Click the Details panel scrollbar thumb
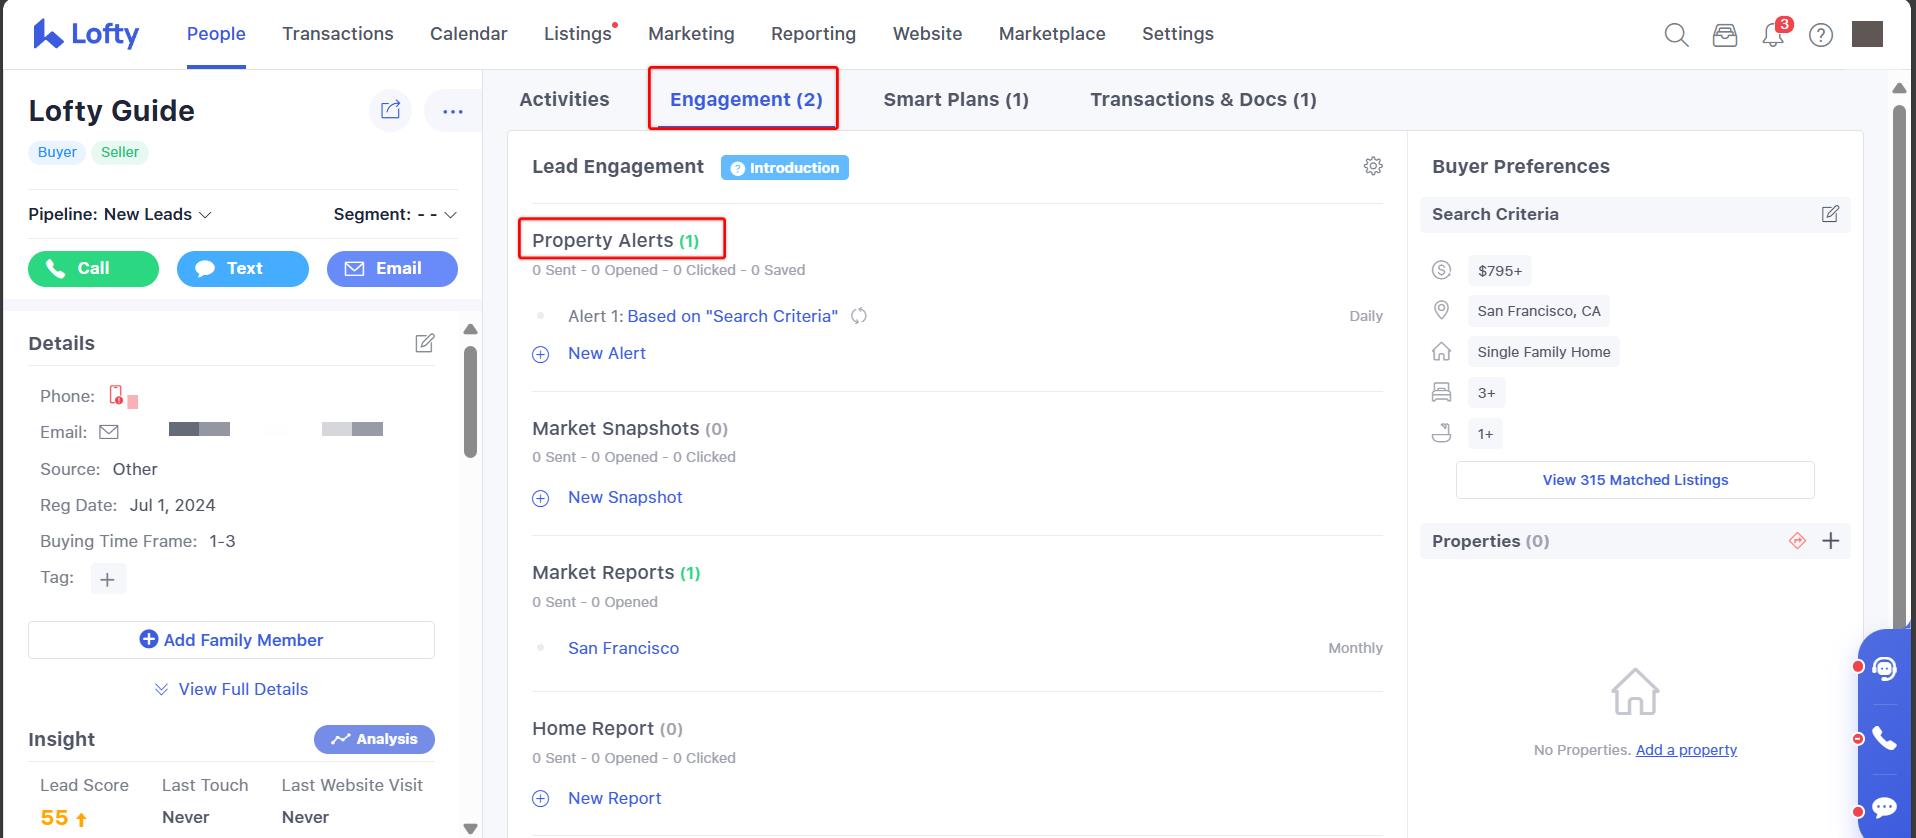Image resolution: width=1916 pixels, height=838 pixels. (470, 402)
